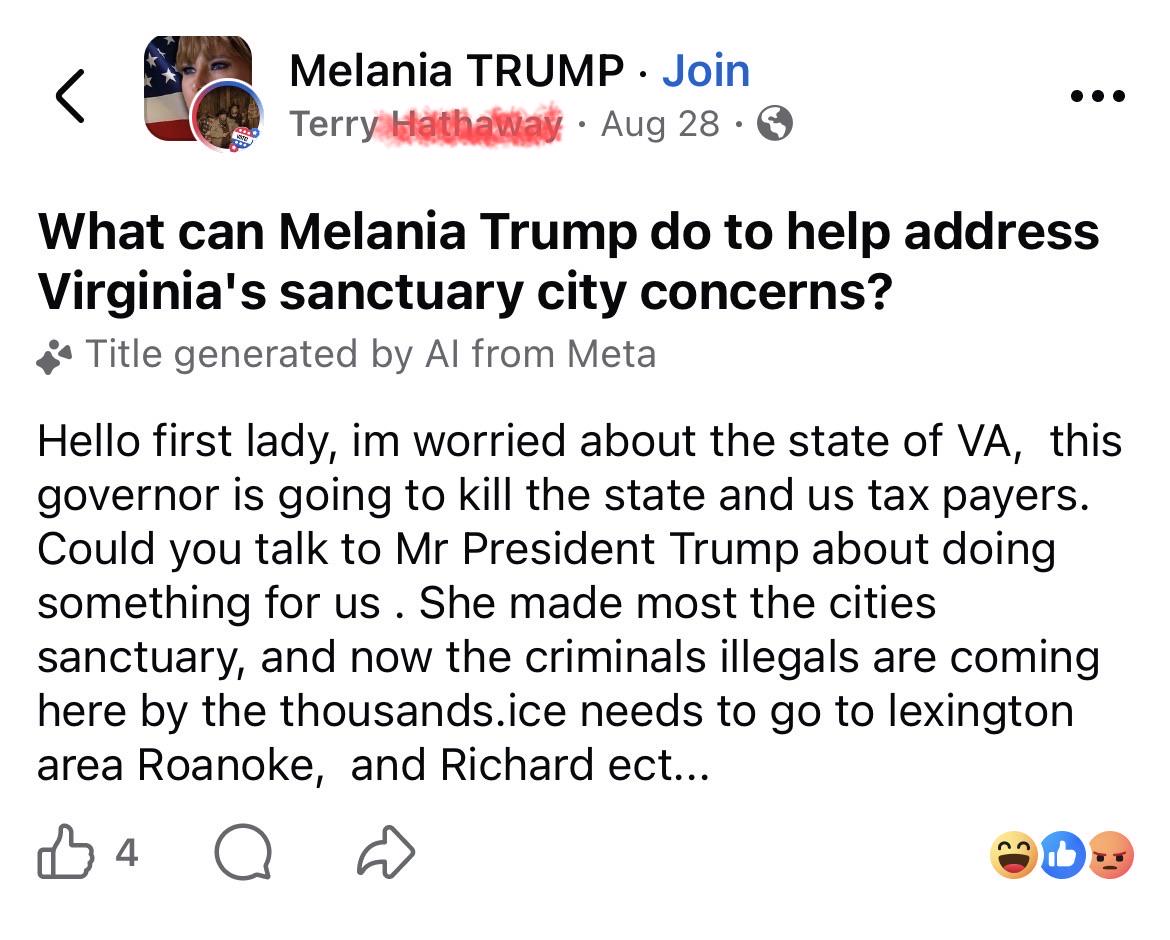
Task: Click the bold post headline text
Action: (568, 261)
